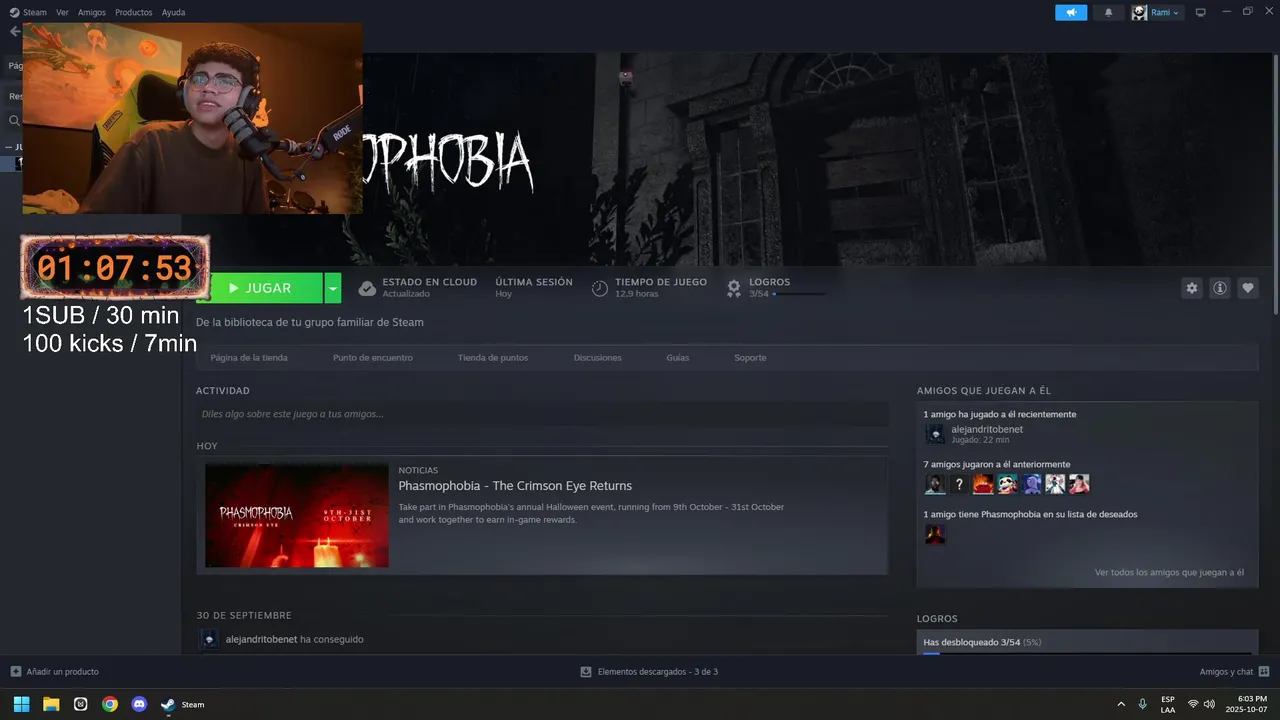Click the volume speaker tray icon
1280x720 pixels.
[1209, 704]
